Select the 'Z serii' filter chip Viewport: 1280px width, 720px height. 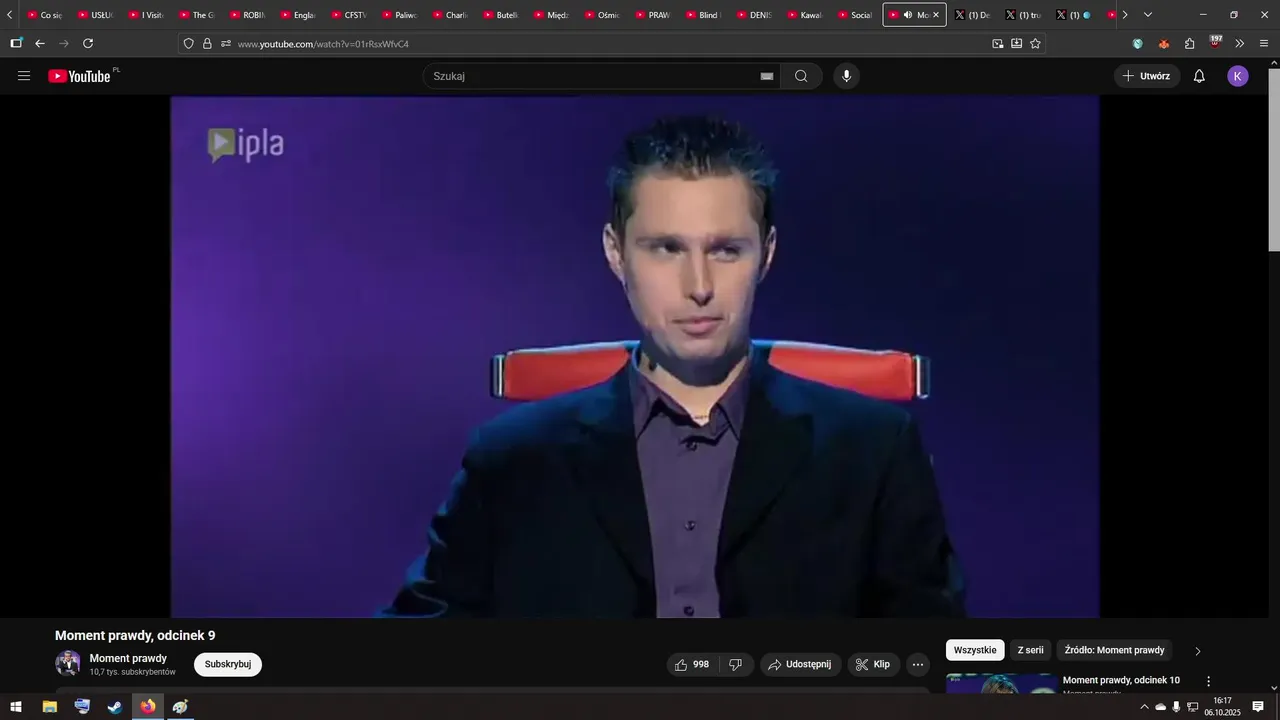(x=1030, y=650)
